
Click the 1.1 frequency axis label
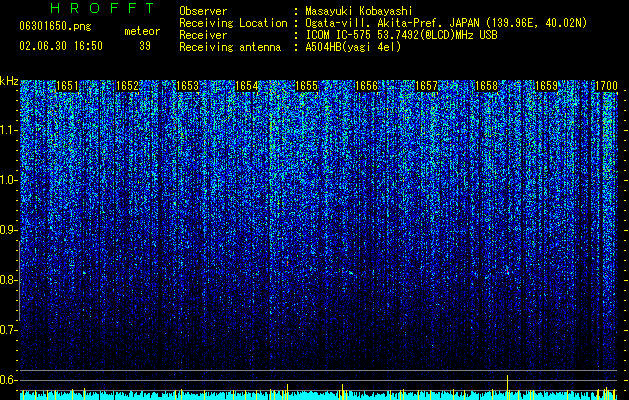click(x=9, y=130)
